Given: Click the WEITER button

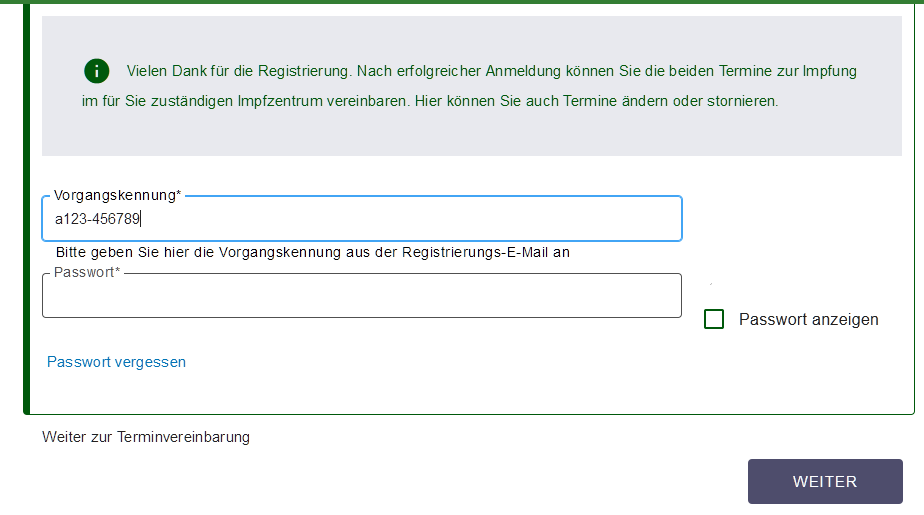Looking at the screenshot, I should (x=825, y=481).
